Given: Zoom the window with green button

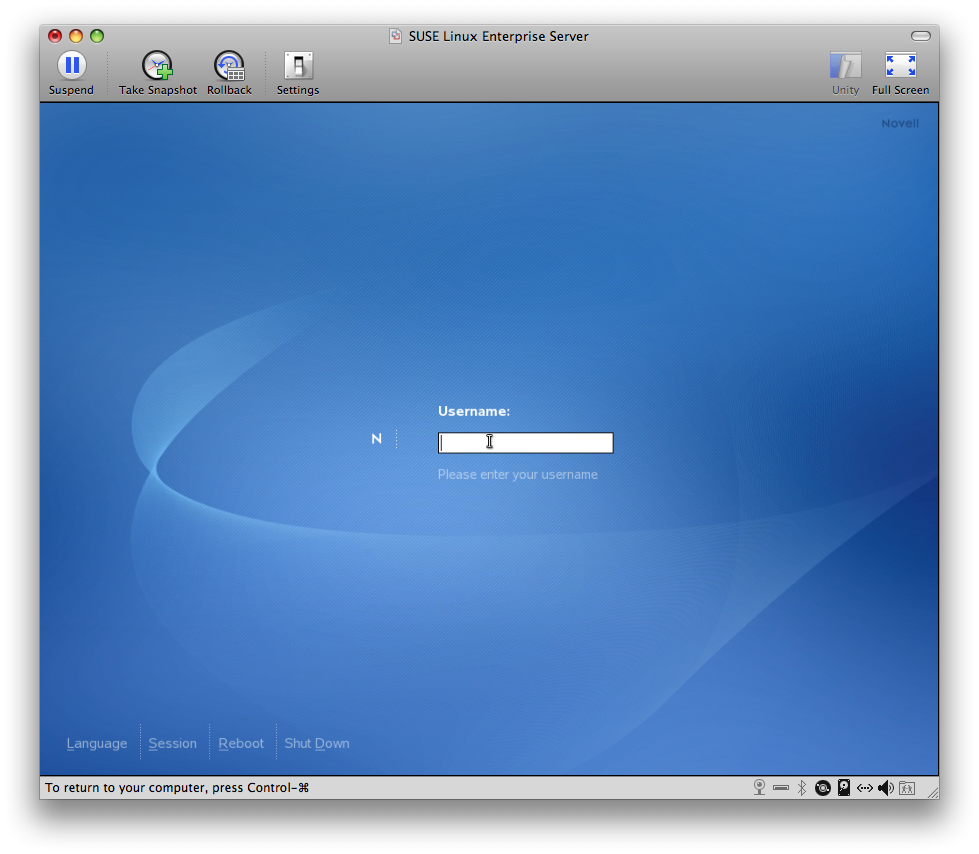Looking at the screenshot, I should coord(97,36).
